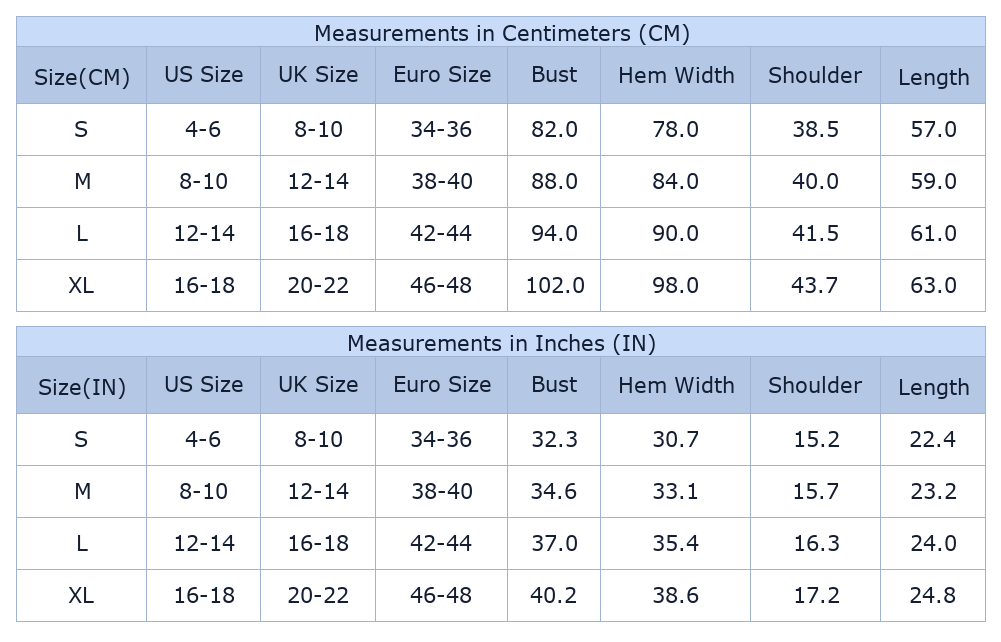Select the 30.7 hem width cell
1001x642 pixels.
pos(675,439)
